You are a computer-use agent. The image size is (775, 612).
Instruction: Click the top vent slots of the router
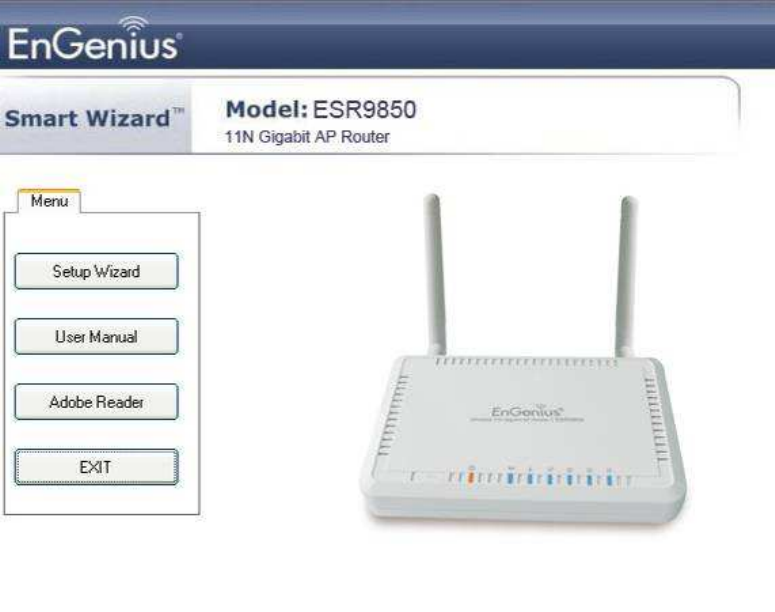point(526,362)
